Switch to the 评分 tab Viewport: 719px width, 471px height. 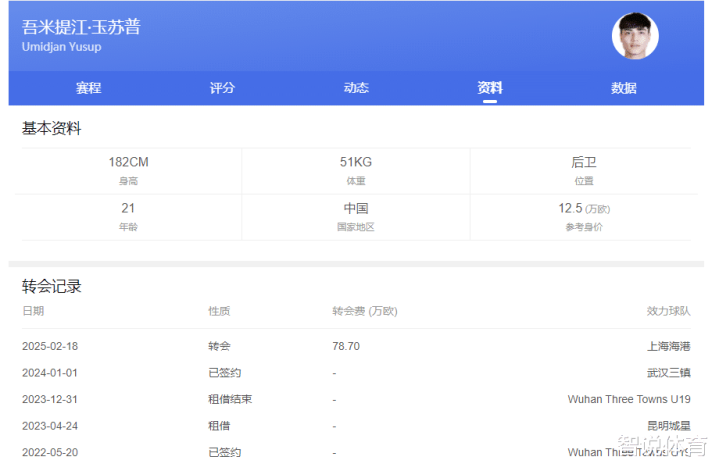coord(222,88)
